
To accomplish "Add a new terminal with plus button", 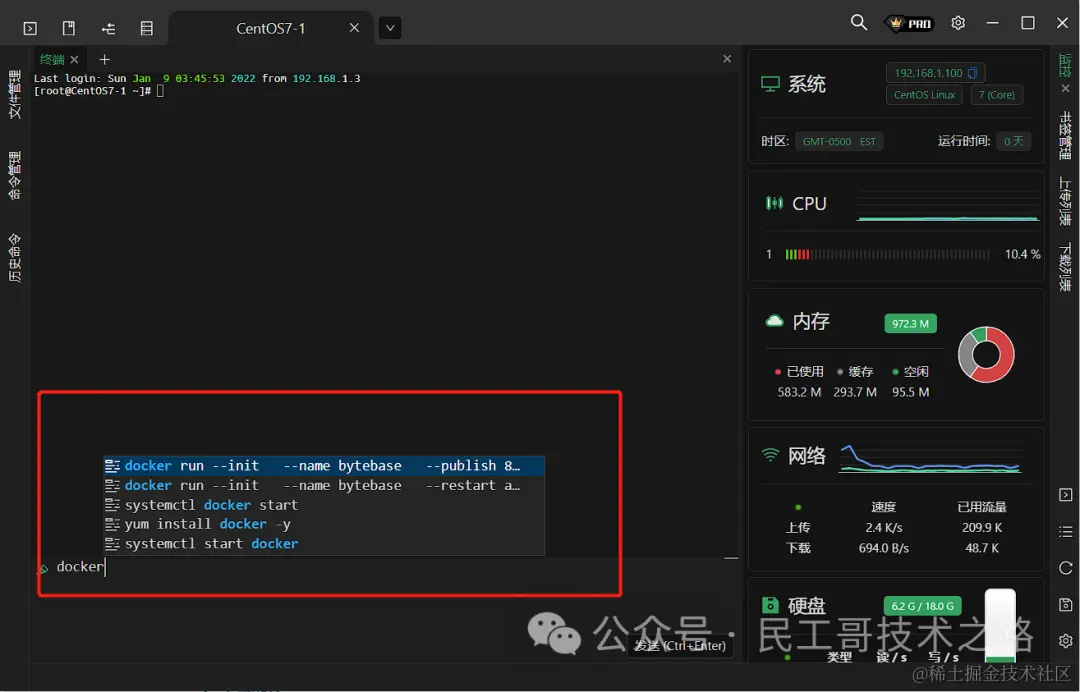I will pos(104,60).
